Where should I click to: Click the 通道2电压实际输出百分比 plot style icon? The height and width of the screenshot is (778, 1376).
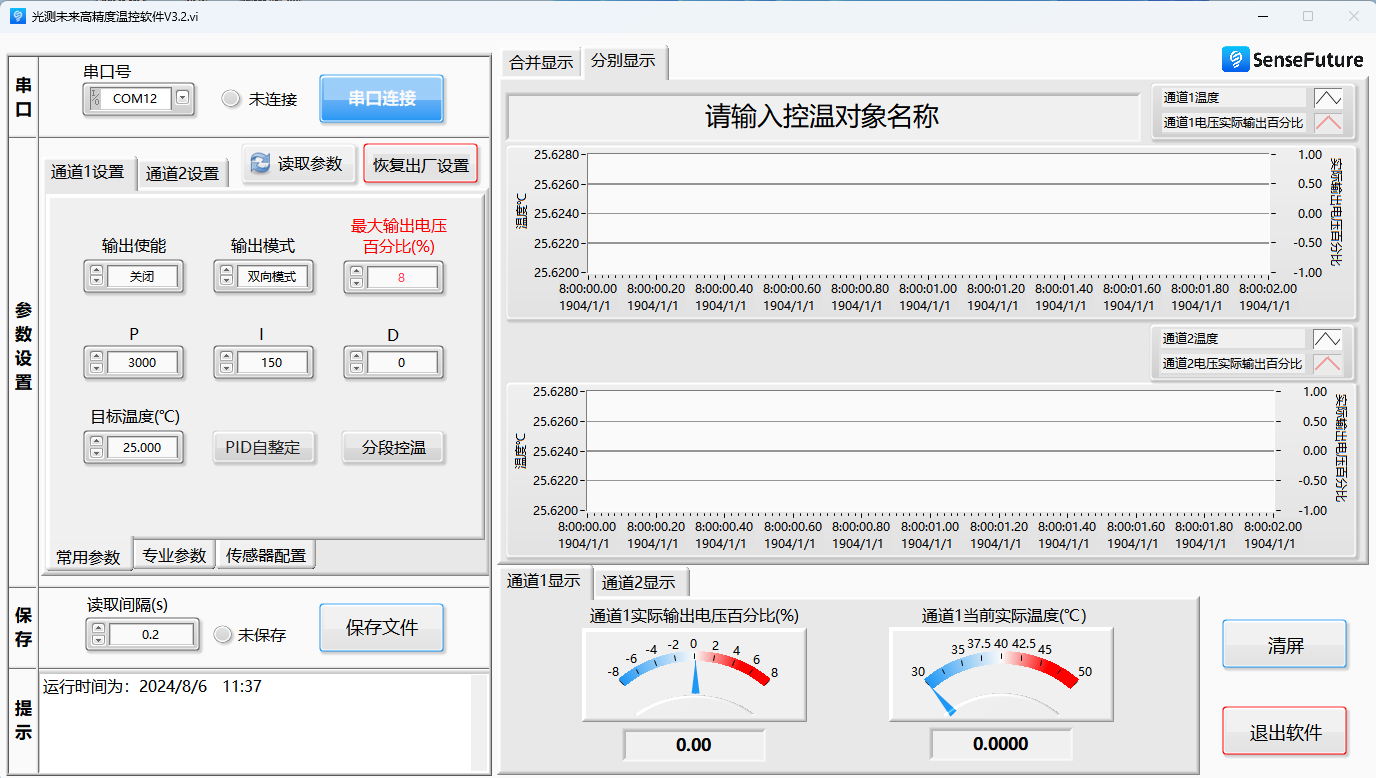coord(1328,364)
